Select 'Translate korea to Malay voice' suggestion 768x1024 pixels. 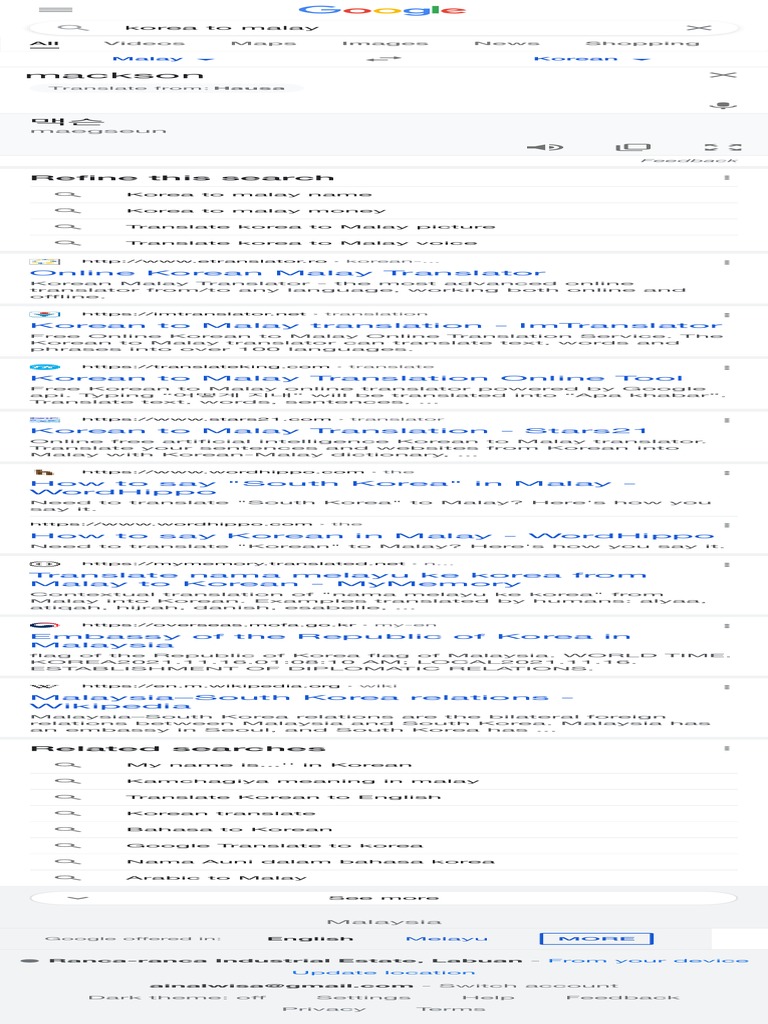tap(383, 243)
